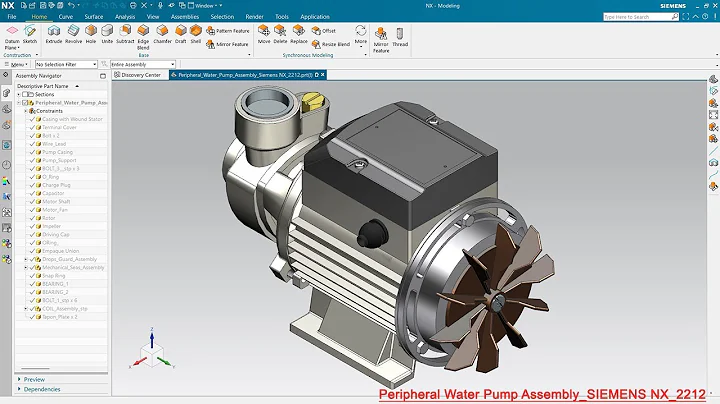Click the Unite boolean tool
Screen dimensions: 720x404
(x=107, y=34)
